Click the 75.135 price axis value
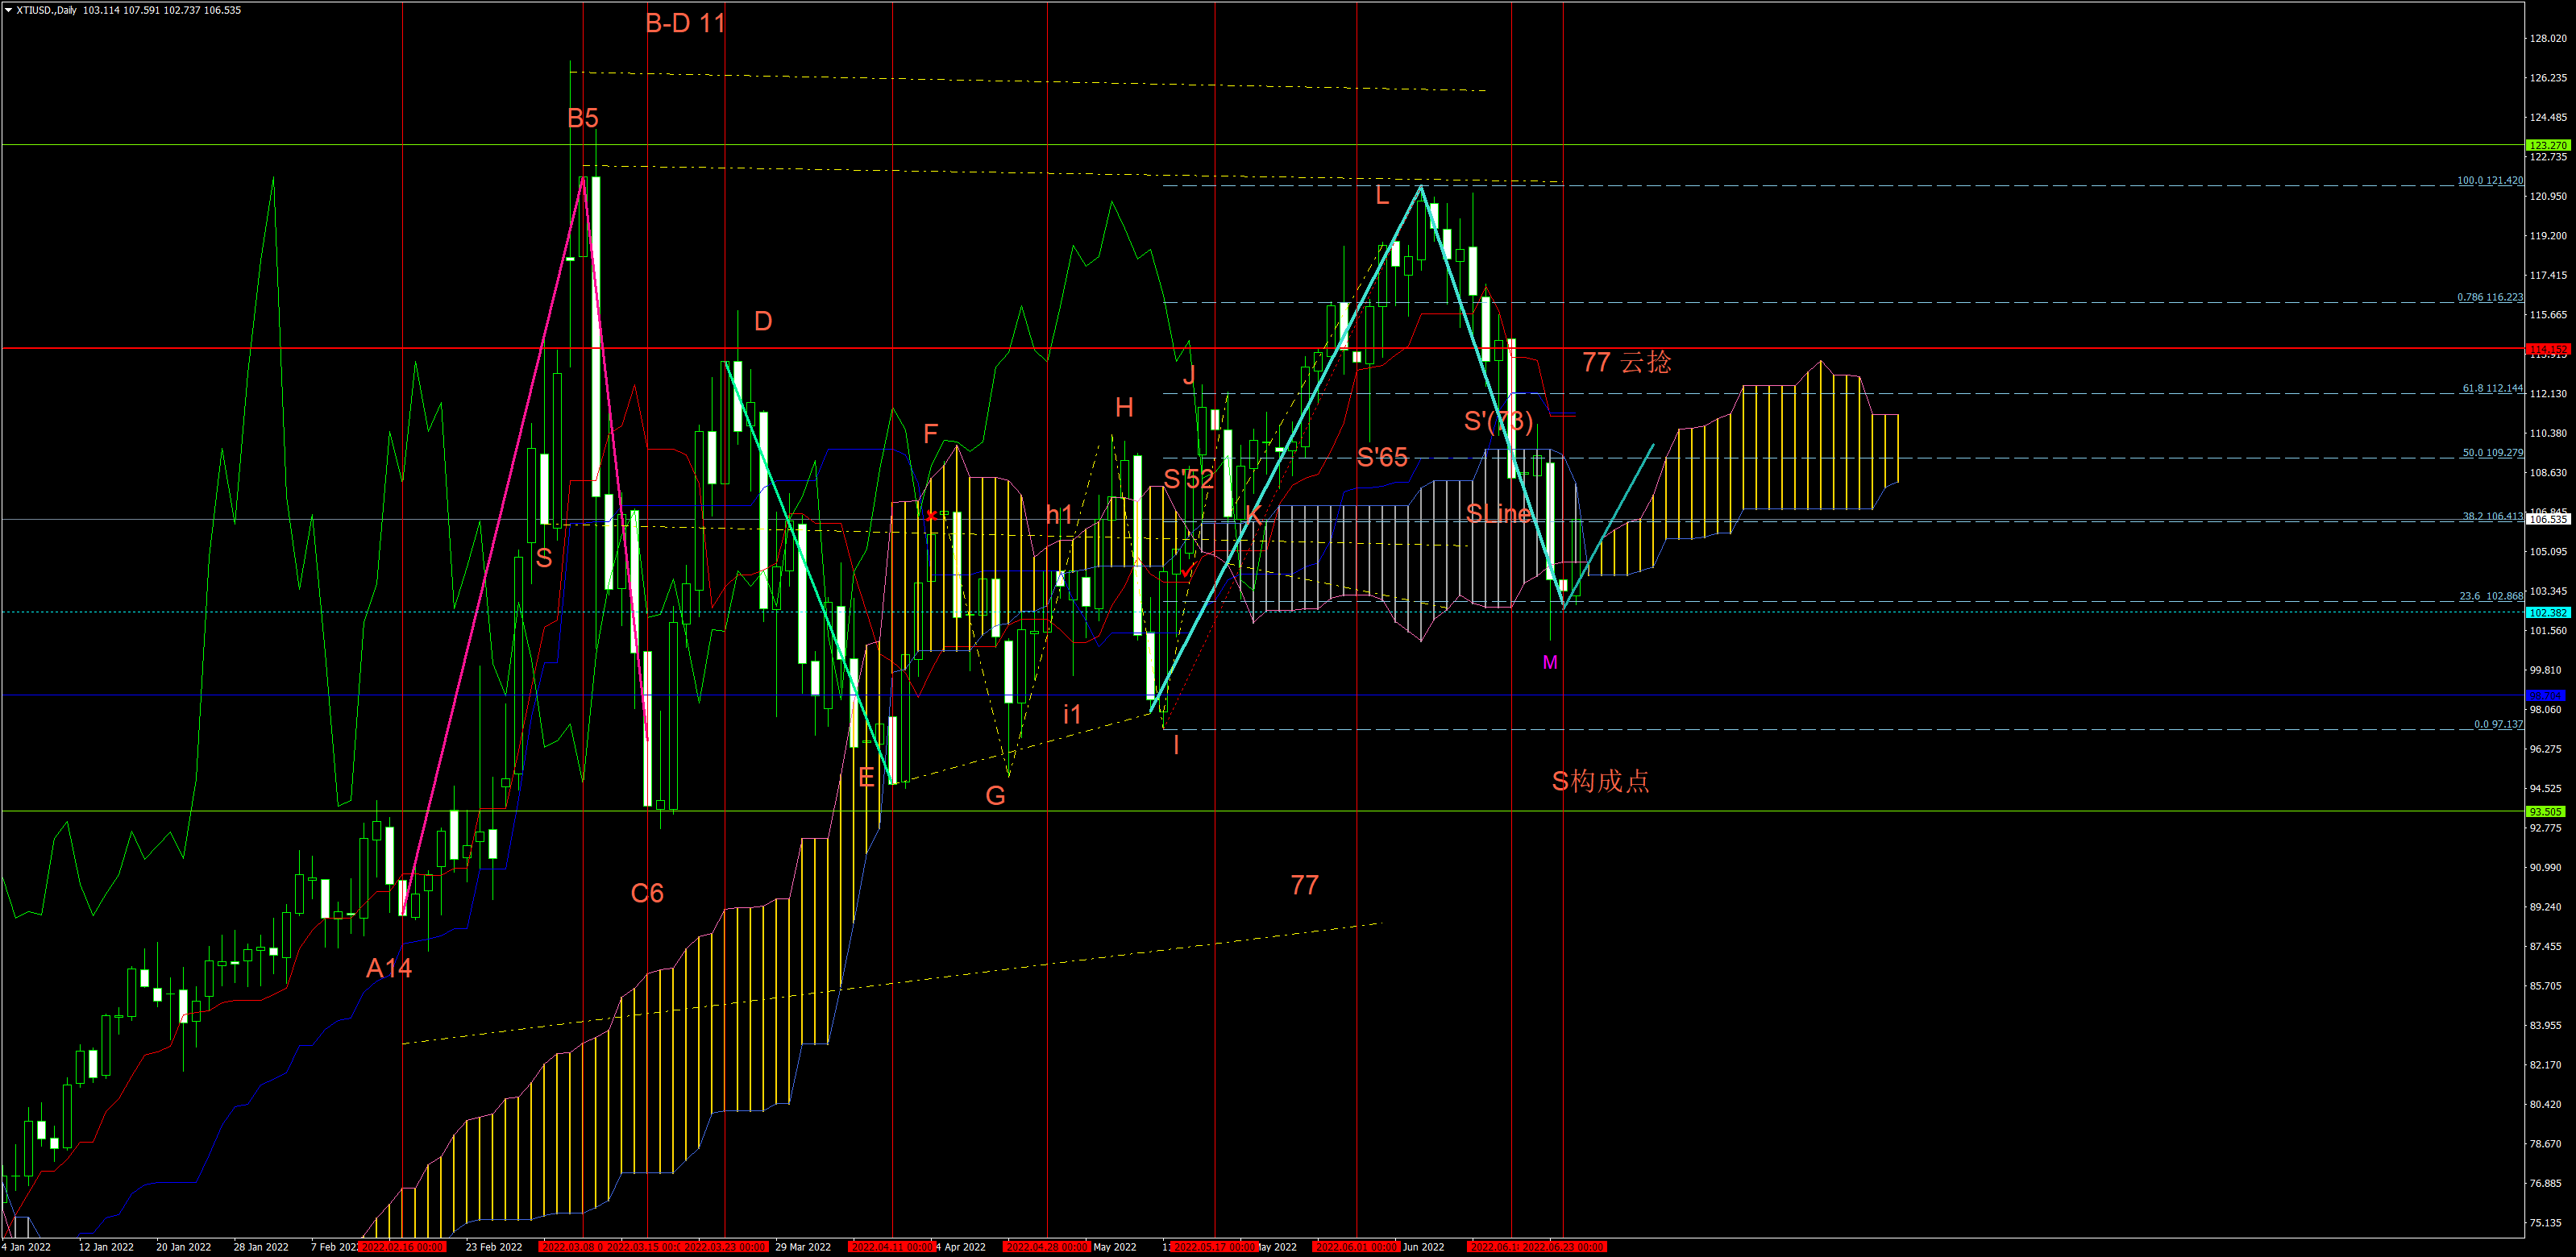The image size is (2576, 1257). [x=2547, y=1222]
